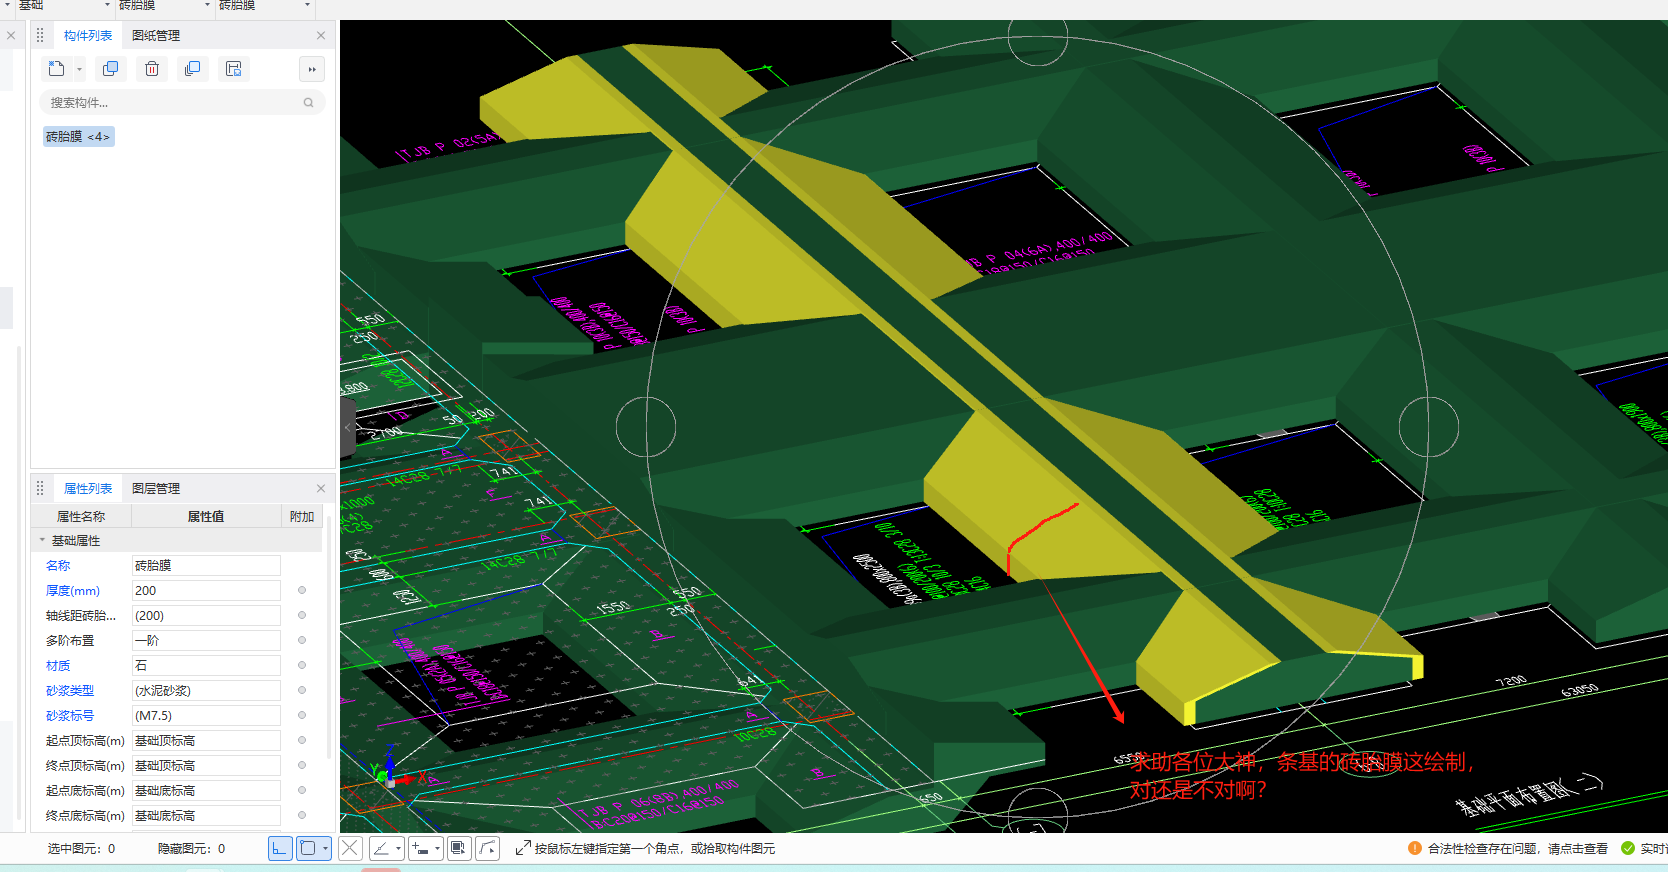This screenshot has height=872, width=1668.
Task: Click the 隐藏图元: 0 status text
Action: (x=191, y=849)
